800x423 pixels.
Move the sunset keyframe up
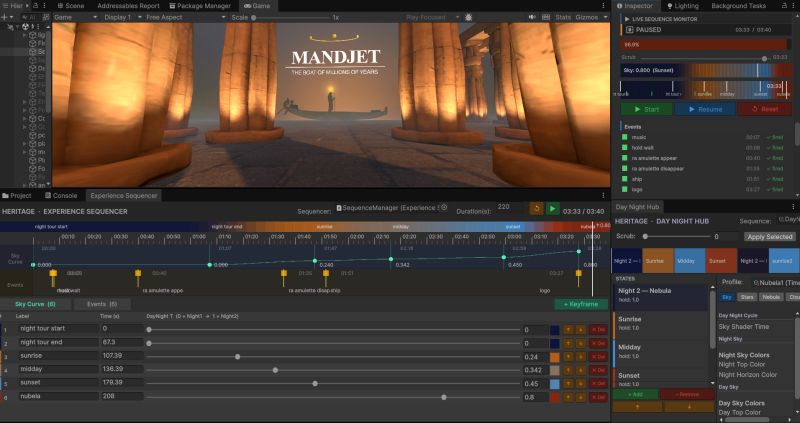tap(568, 384)
